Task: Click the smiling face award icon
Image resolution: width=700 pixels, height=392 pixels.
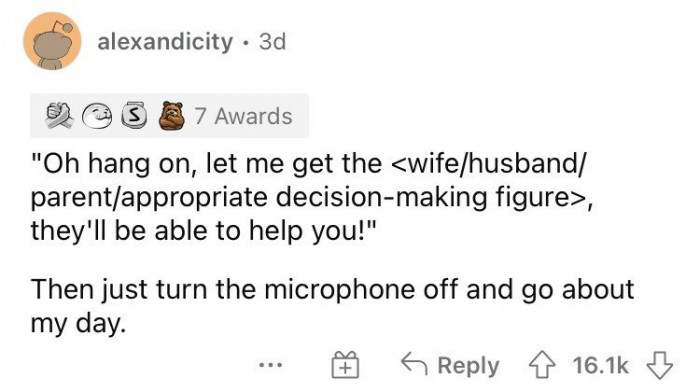Action: (97, 117)
